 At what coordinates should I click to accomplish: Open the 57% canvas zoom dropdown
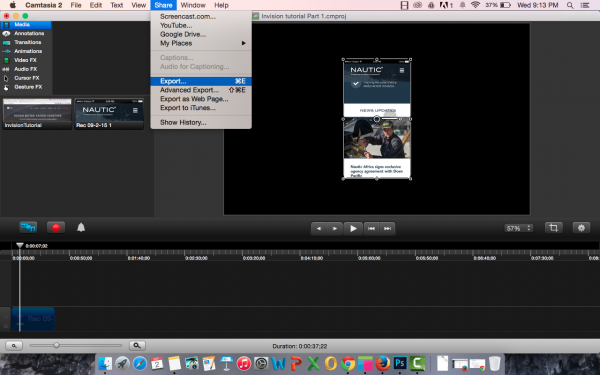click(x=518, y=228)
